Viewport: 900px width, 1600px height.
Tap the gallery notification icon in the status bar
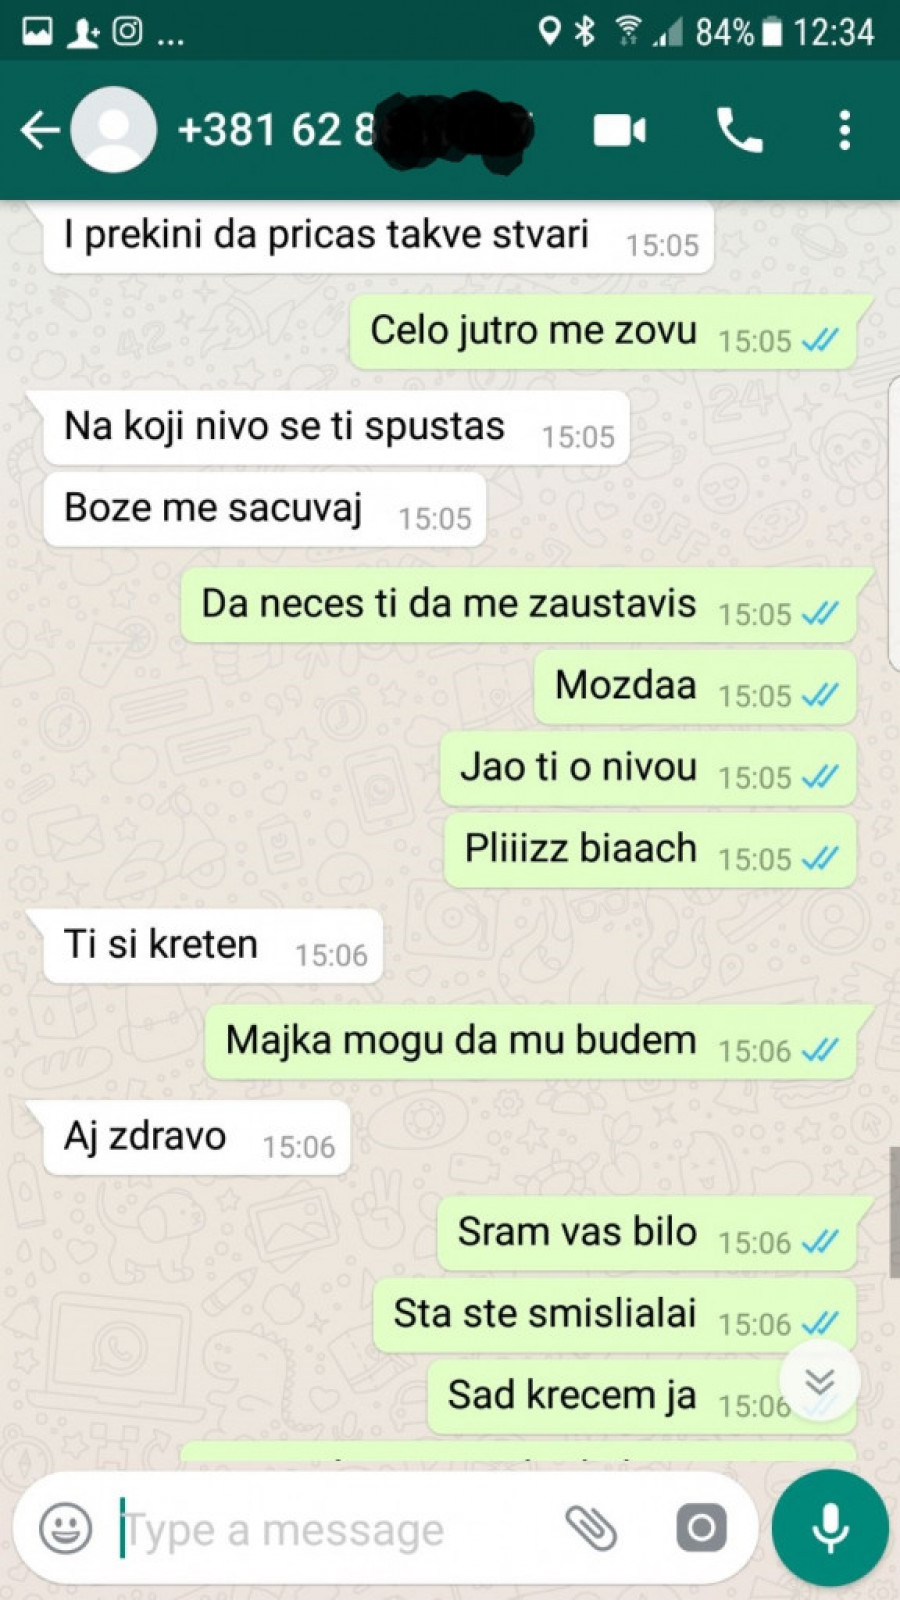click(38, 32)
